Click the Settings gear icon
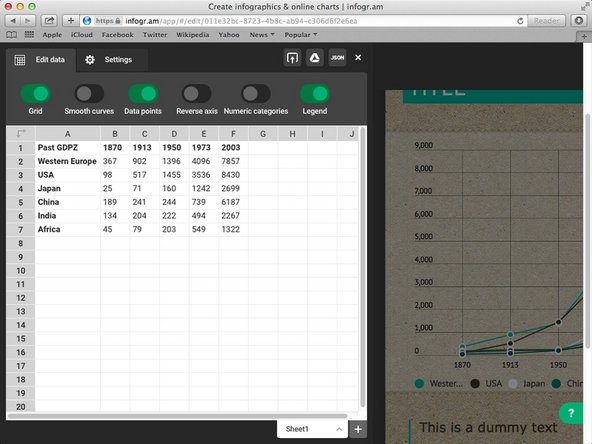 (90, 60)
